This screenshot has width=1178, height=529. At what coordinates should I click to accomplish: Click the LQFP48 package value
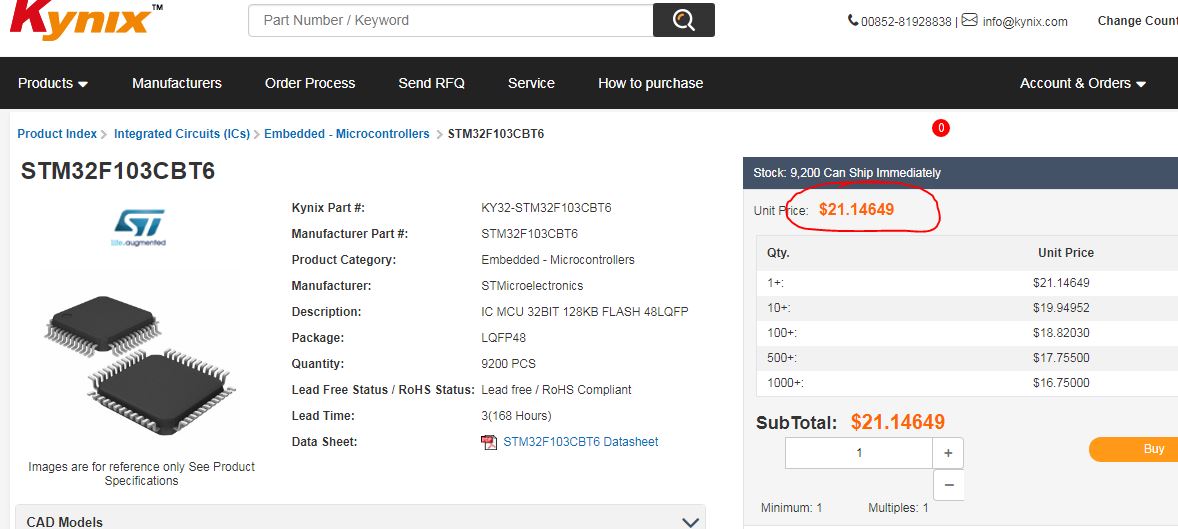click(503, 337)
